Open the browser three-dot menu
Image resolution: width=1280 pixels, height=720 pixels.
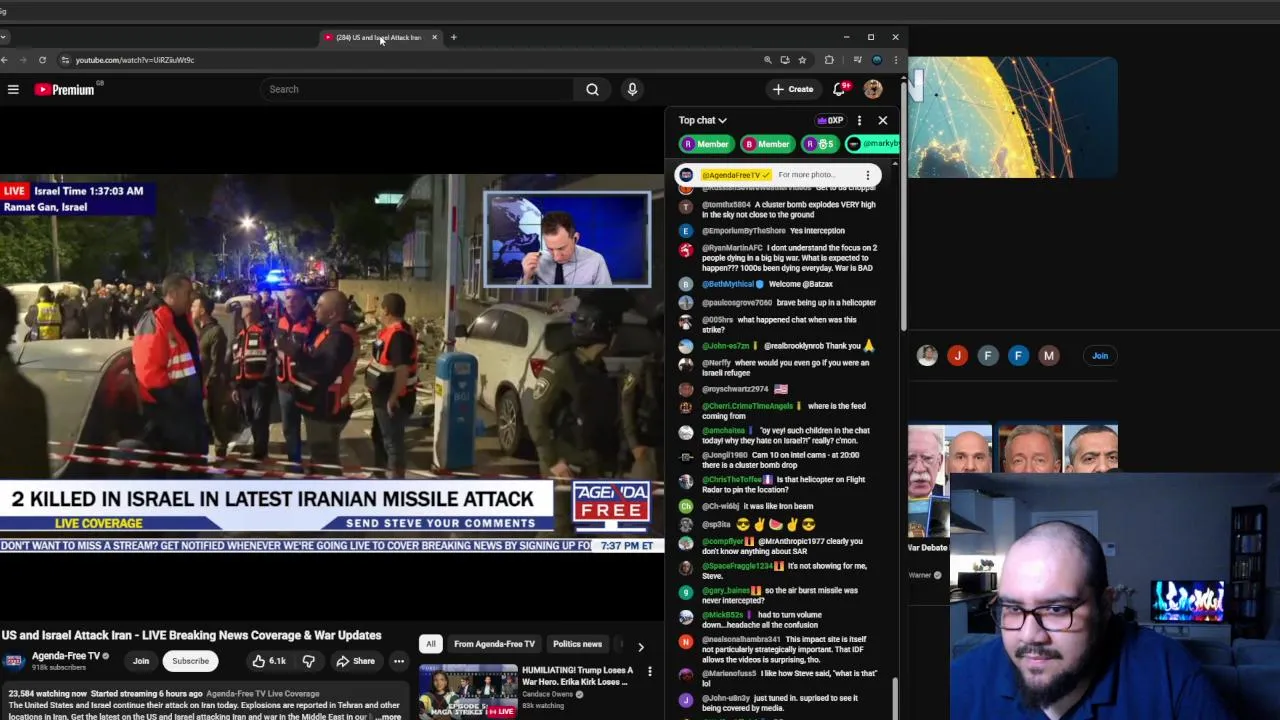[x=895, y=60]
